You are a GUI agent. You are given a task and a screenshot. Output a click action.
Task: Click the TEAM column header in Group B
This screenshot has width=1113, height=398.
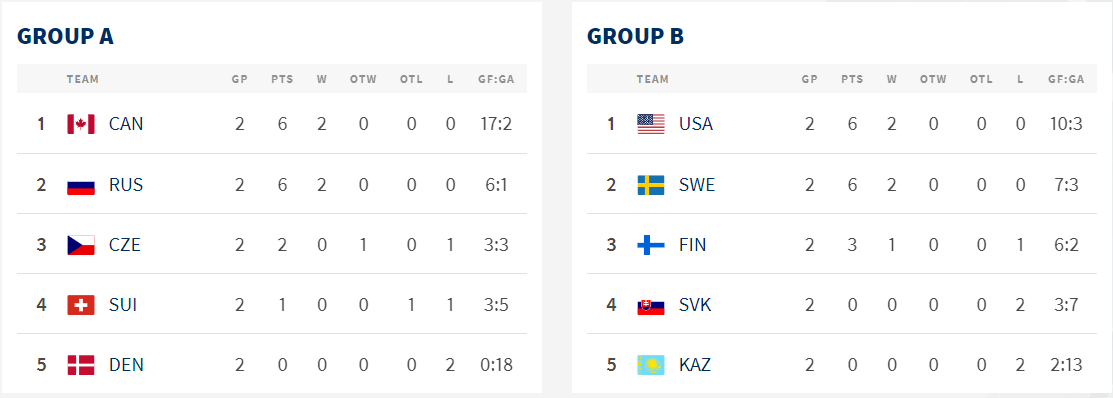(652, 79)
